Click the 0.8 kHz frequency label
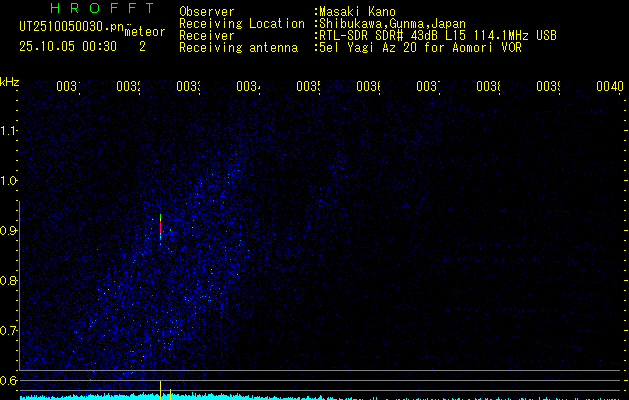Viewport: 629px width, 400px height. [8, 280]
